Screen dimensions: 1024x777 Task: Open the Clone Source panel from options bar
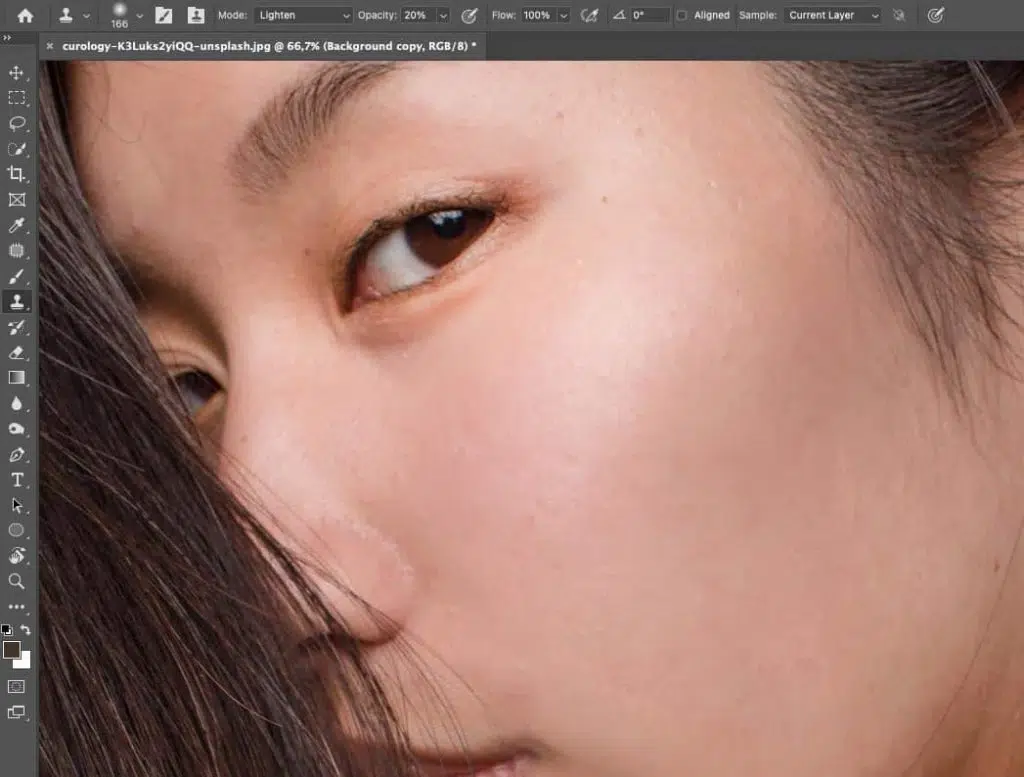(x=196, y=15)
